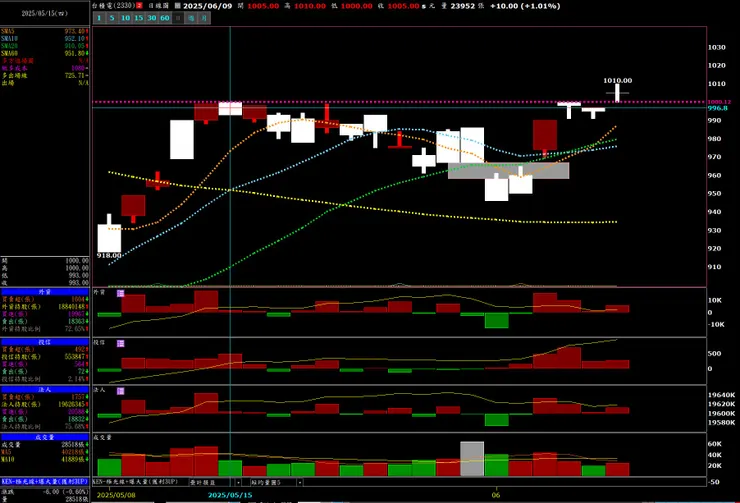The image size is (740, 503).
Task: Click the gray rectangle zone on the candlestick chart
Action: pyautogui.click(x=508, y=170)
